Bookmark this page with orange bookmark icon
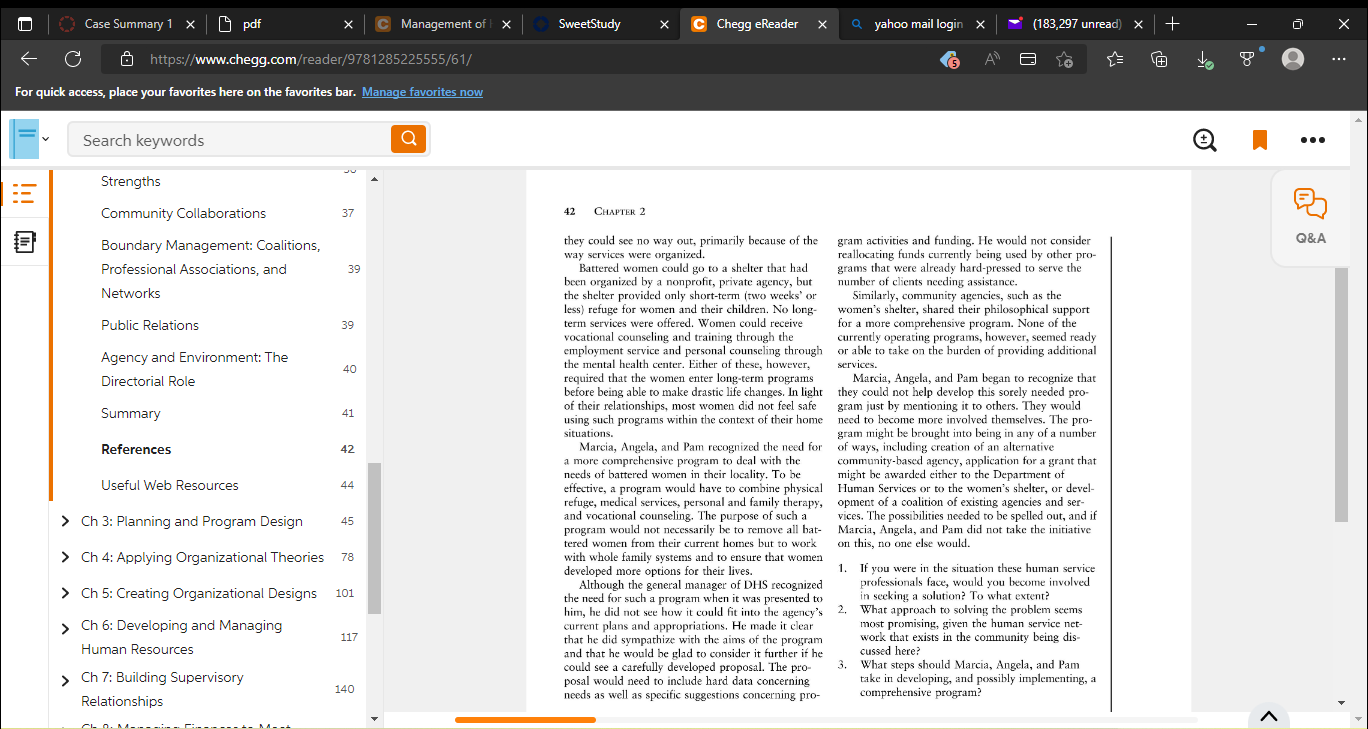 click(x=1260, y=140)
